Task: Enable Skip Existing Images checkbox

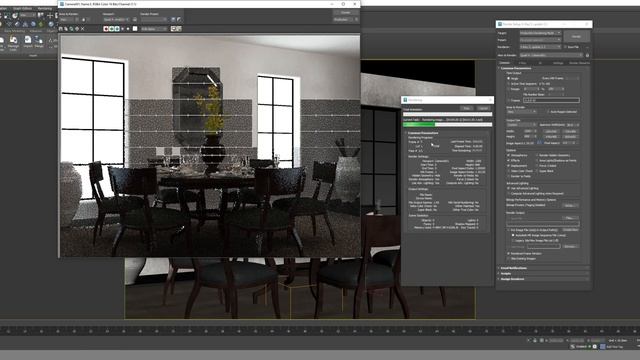Action: [508, 259]
